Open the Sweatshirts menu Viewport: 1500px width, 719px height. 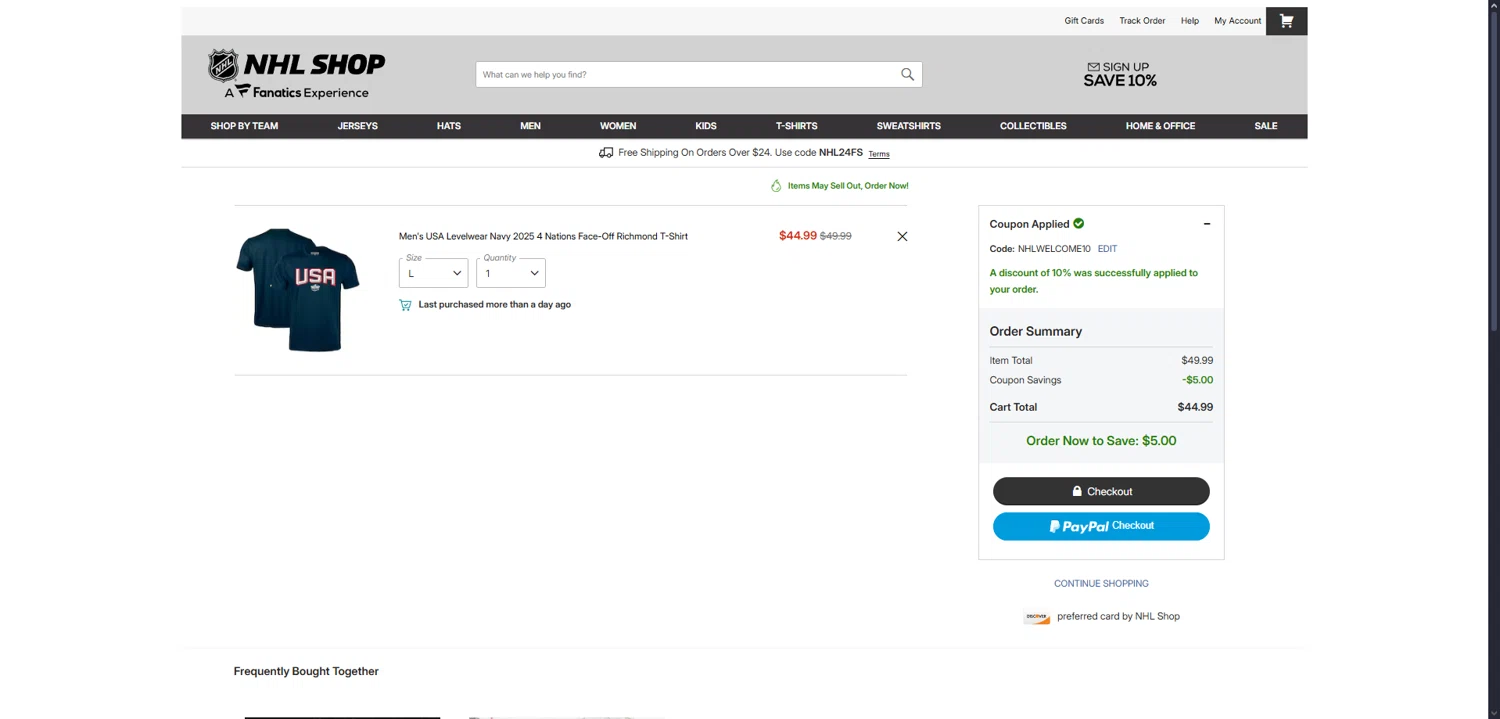909,126
